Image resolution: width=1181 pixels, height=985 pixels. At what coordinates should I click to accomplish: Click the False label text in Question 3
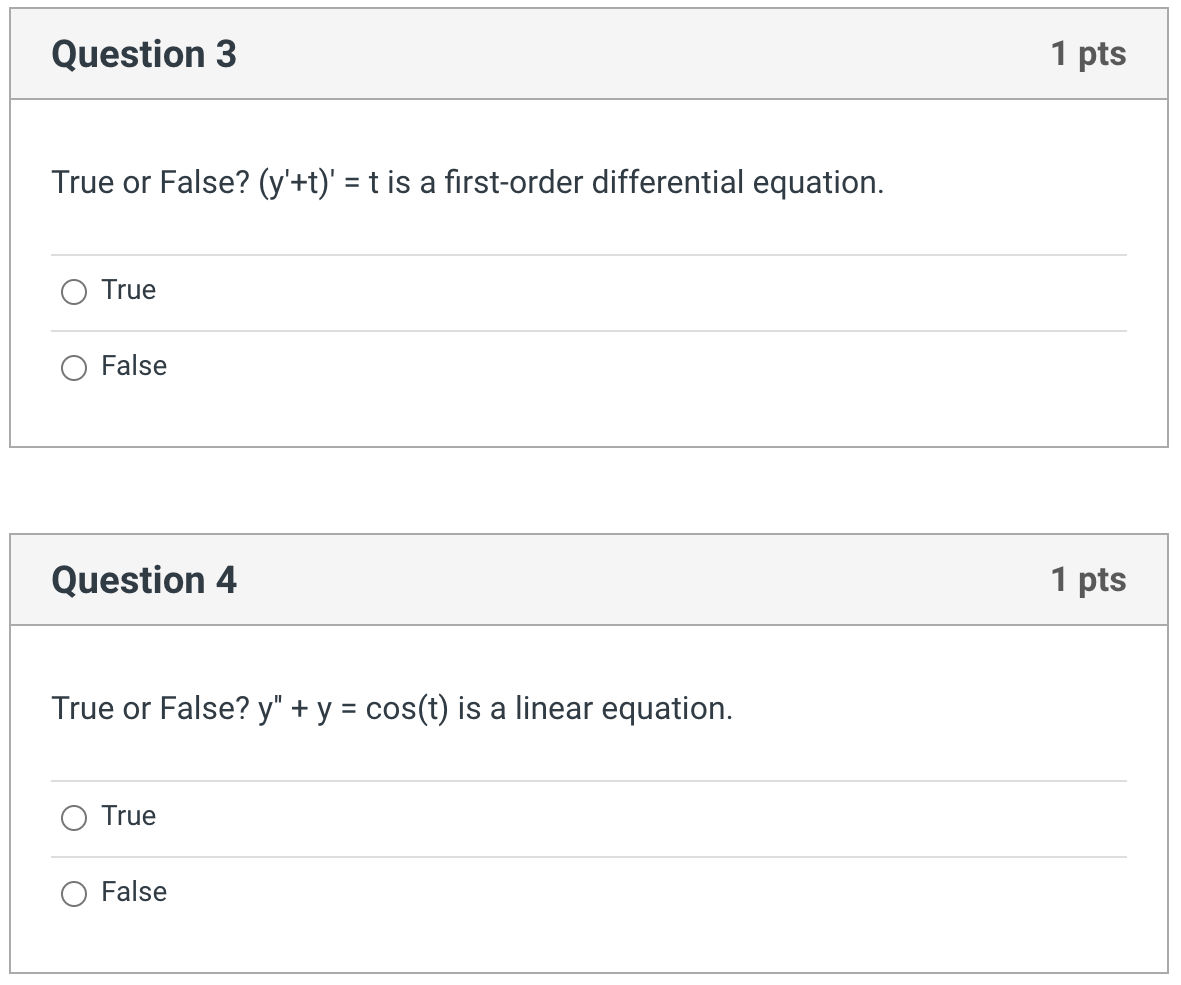[x=133, y=366]
